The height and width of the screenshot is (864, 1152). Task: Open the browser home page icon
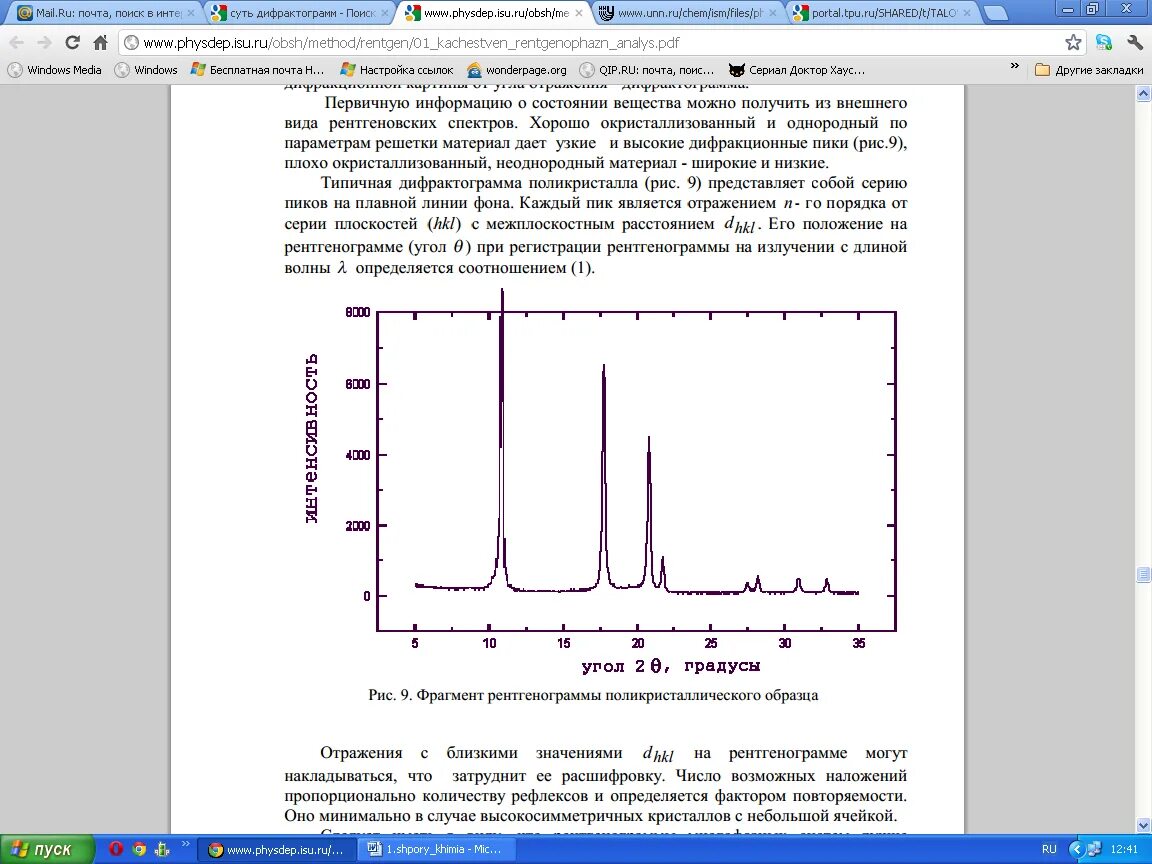click(x=101, y=43)
